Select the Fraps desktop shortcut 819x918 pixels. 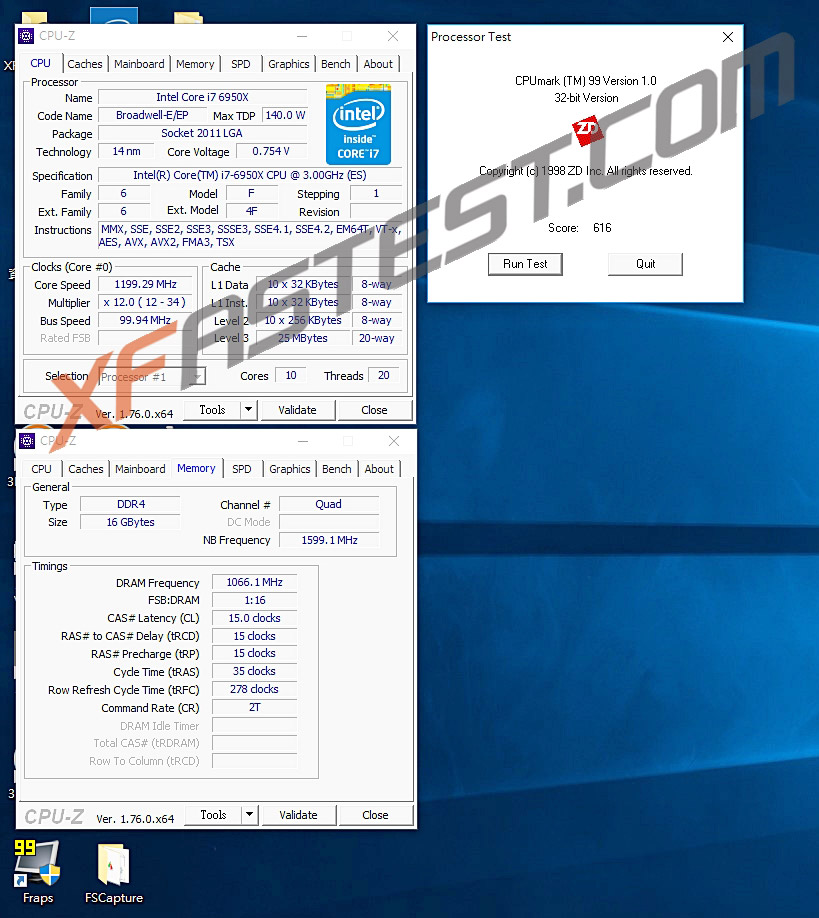pyautogui.click(x=37, y=872)
